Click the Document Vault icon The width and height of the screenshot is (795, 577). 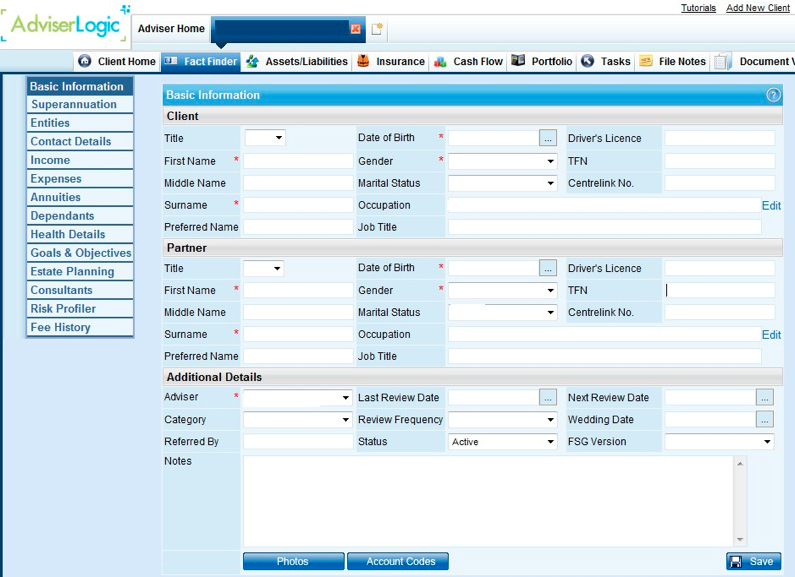pos(722,61)
